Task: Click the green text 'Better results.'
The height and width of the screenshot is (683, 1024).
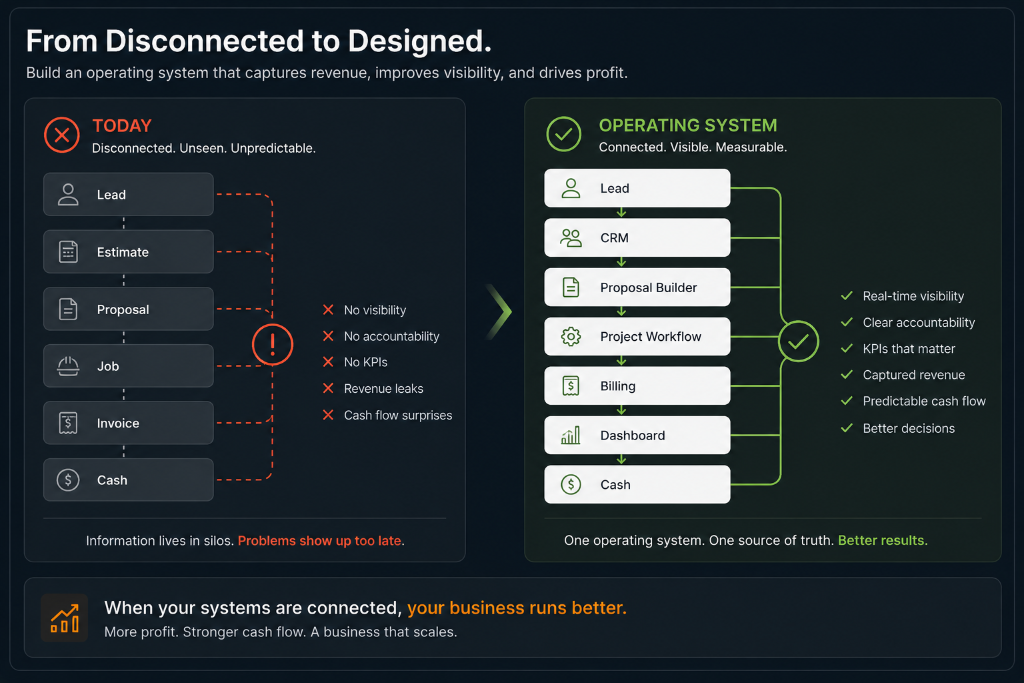Action: pos(883,540)
